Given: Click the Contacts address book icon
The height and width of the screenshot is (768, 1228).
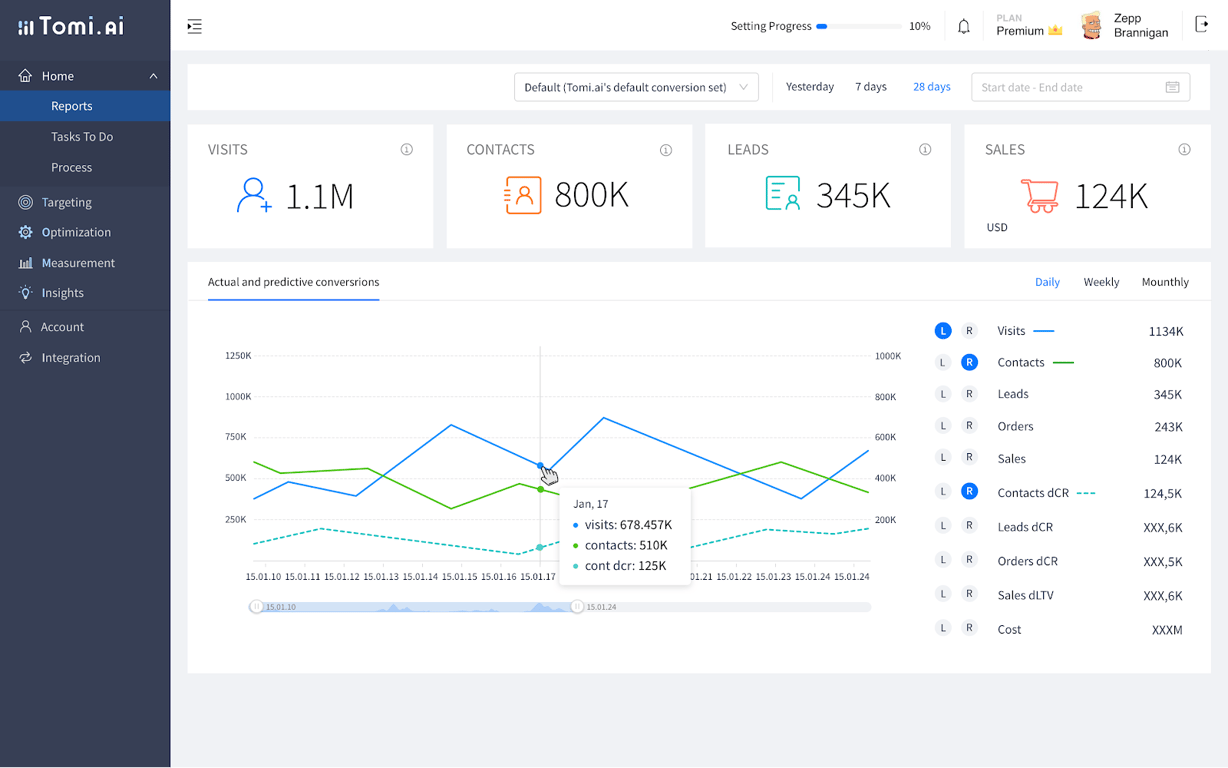Looking at the screenshot, I should (x=522, y=195).
